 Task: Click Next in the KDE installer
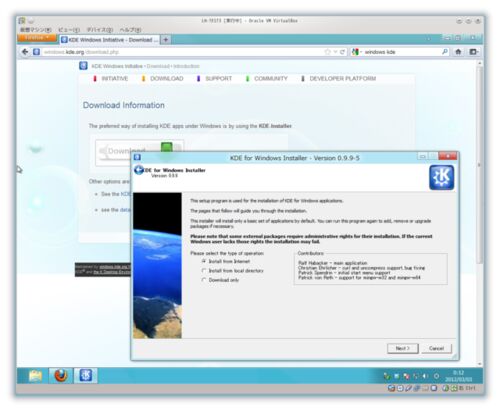(403, 348)
